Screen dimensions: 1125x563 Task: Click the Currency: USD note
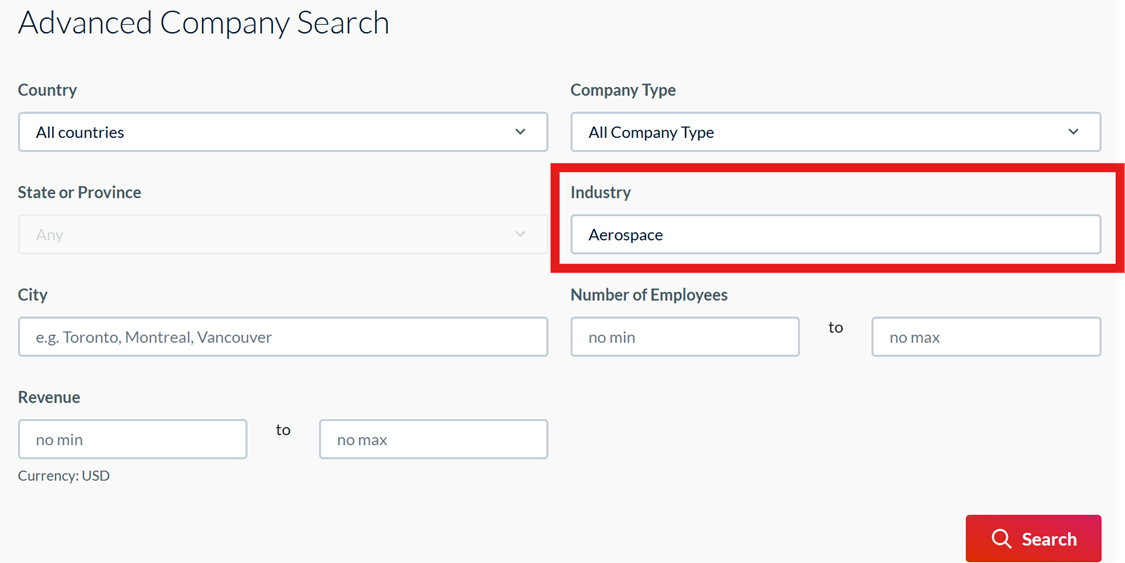click(x=64, y=476)
